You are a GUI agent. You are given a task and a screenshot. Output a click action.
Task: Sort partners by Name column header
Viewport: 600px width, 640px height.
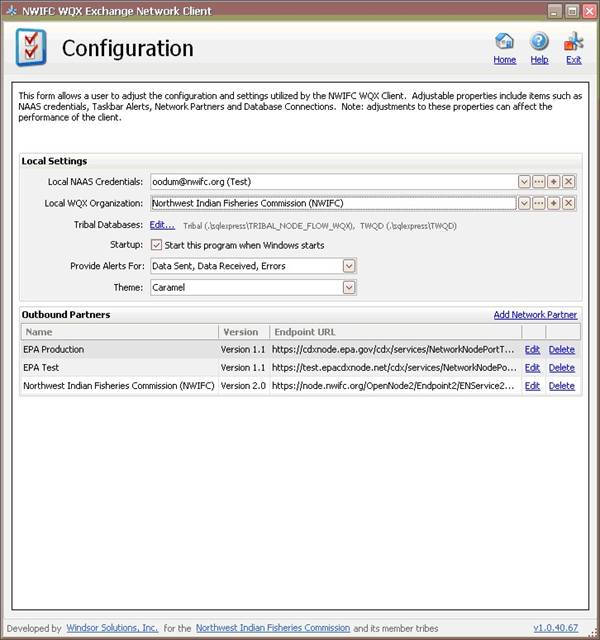[x=120, y=332]
